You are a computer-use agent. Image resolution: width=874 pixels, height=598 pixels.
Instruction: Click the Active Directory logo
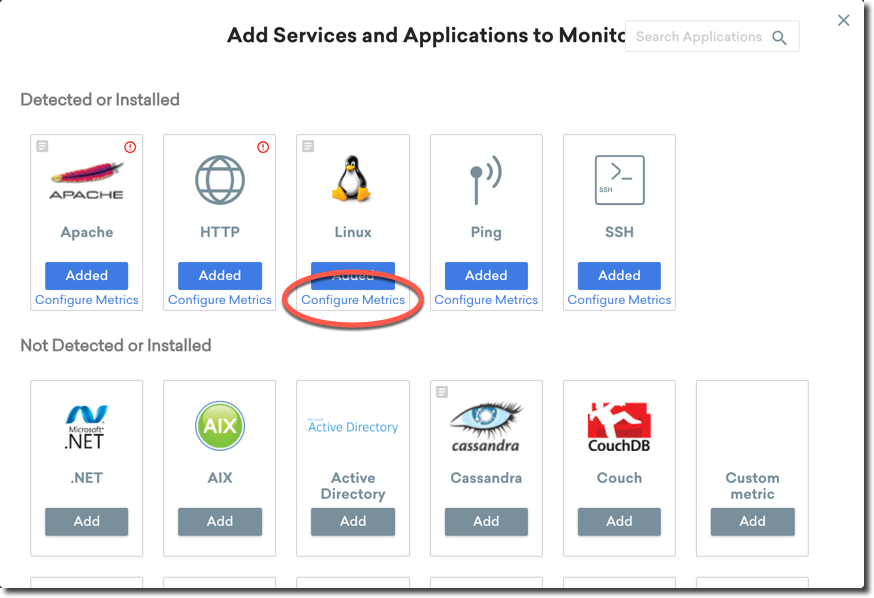pos(353,426)
